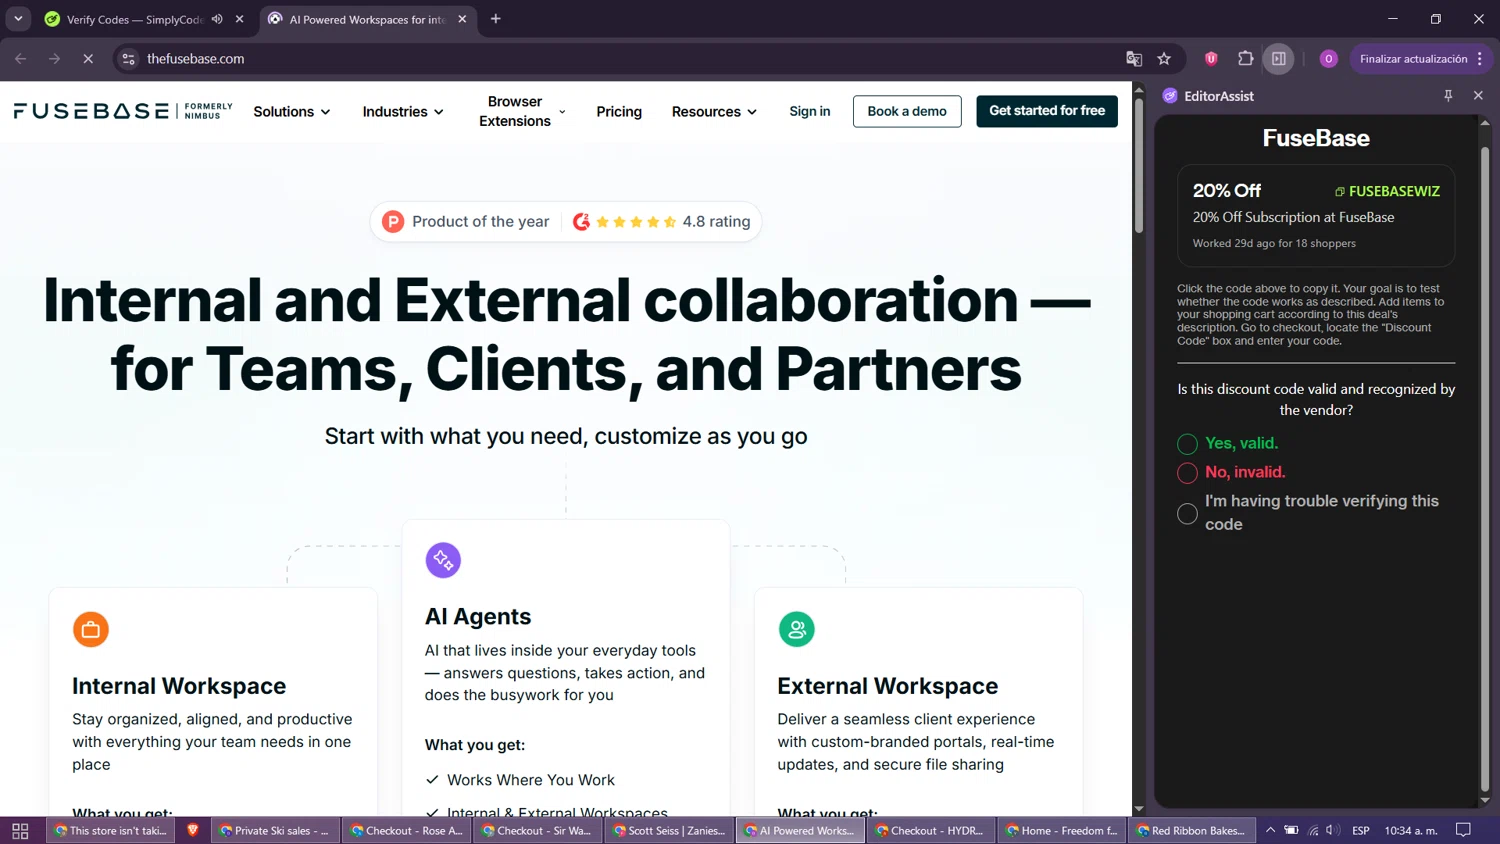
Task: Select the 'No, invalid.' radio option
Action: coord(1187,473)
